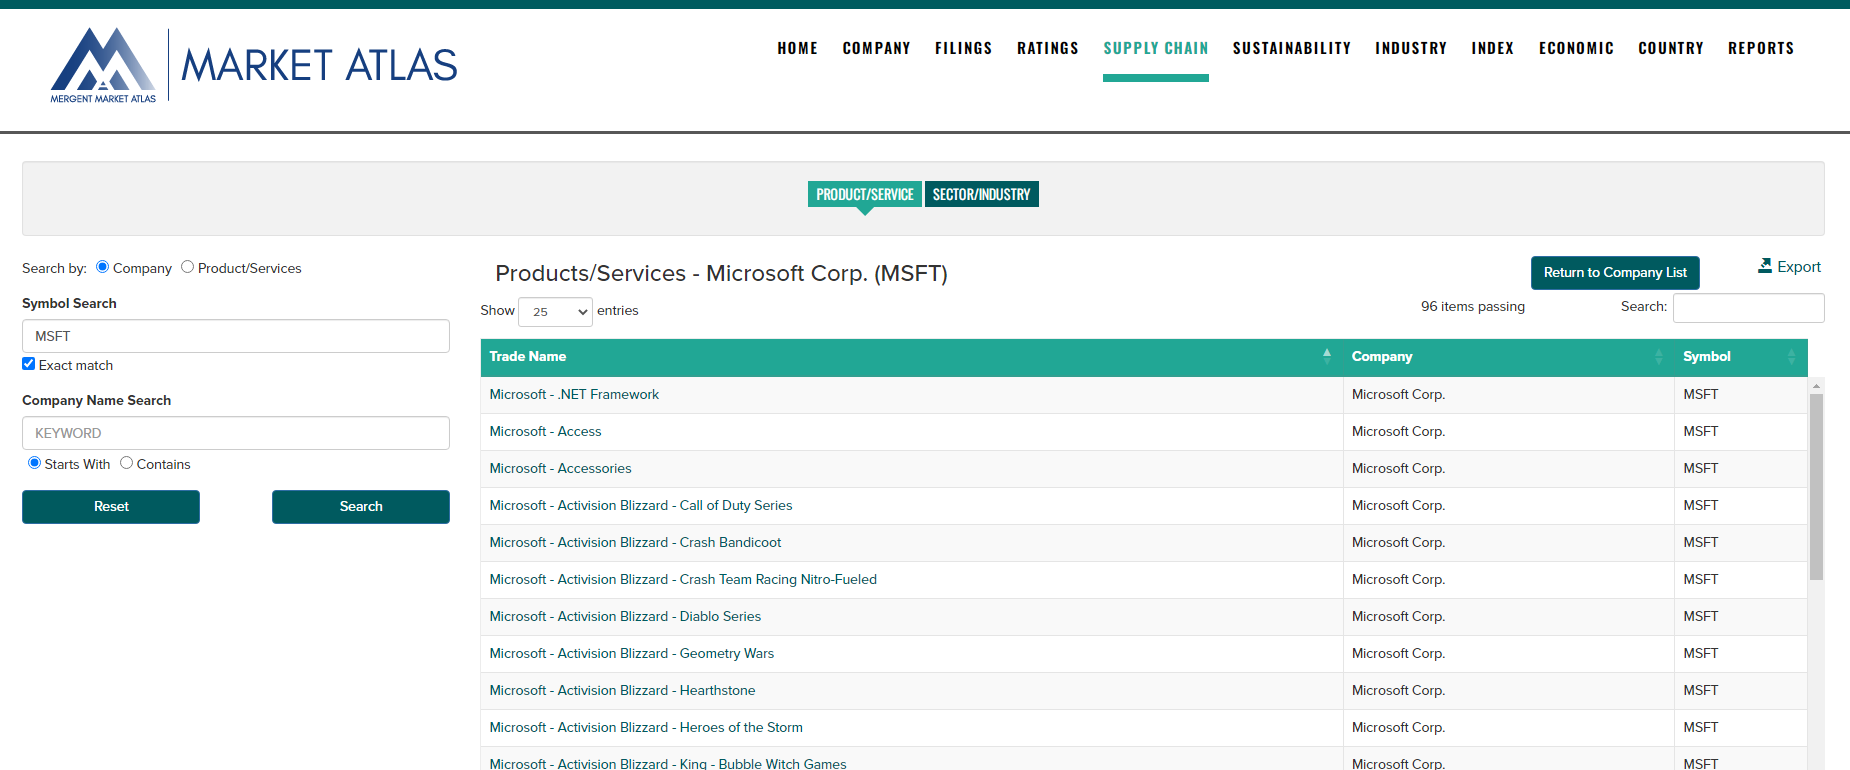
Task: Click the Export download icon
Action: coord(1765,266)
